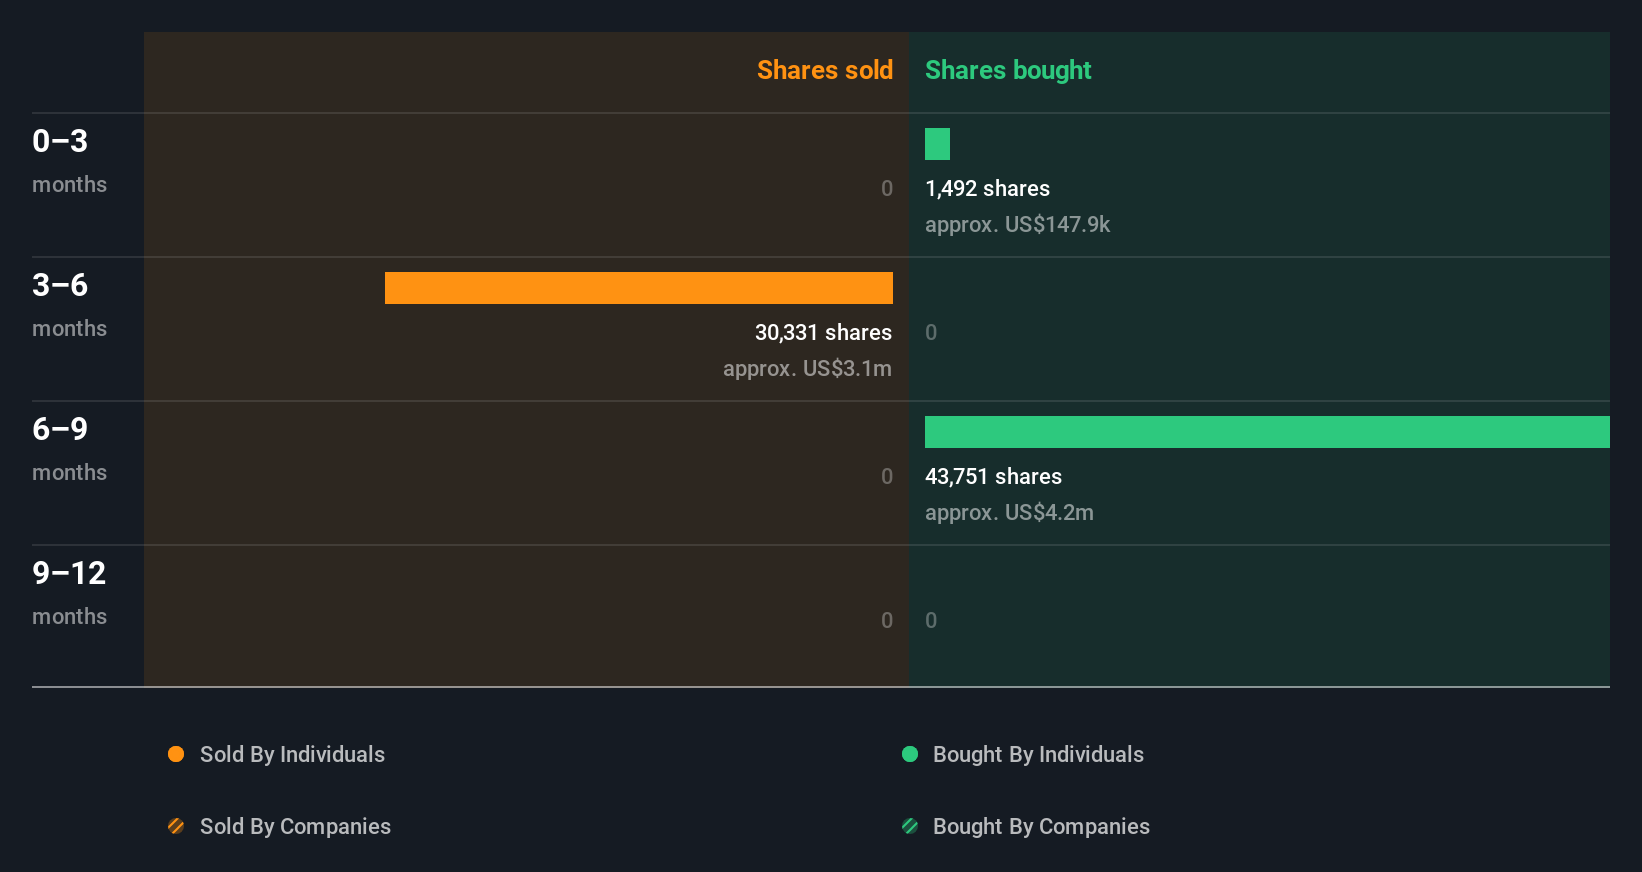Screen dimensions: 1642x872
Task: Click the orange 3–6 months sold bar
Action: click(639, 288)
